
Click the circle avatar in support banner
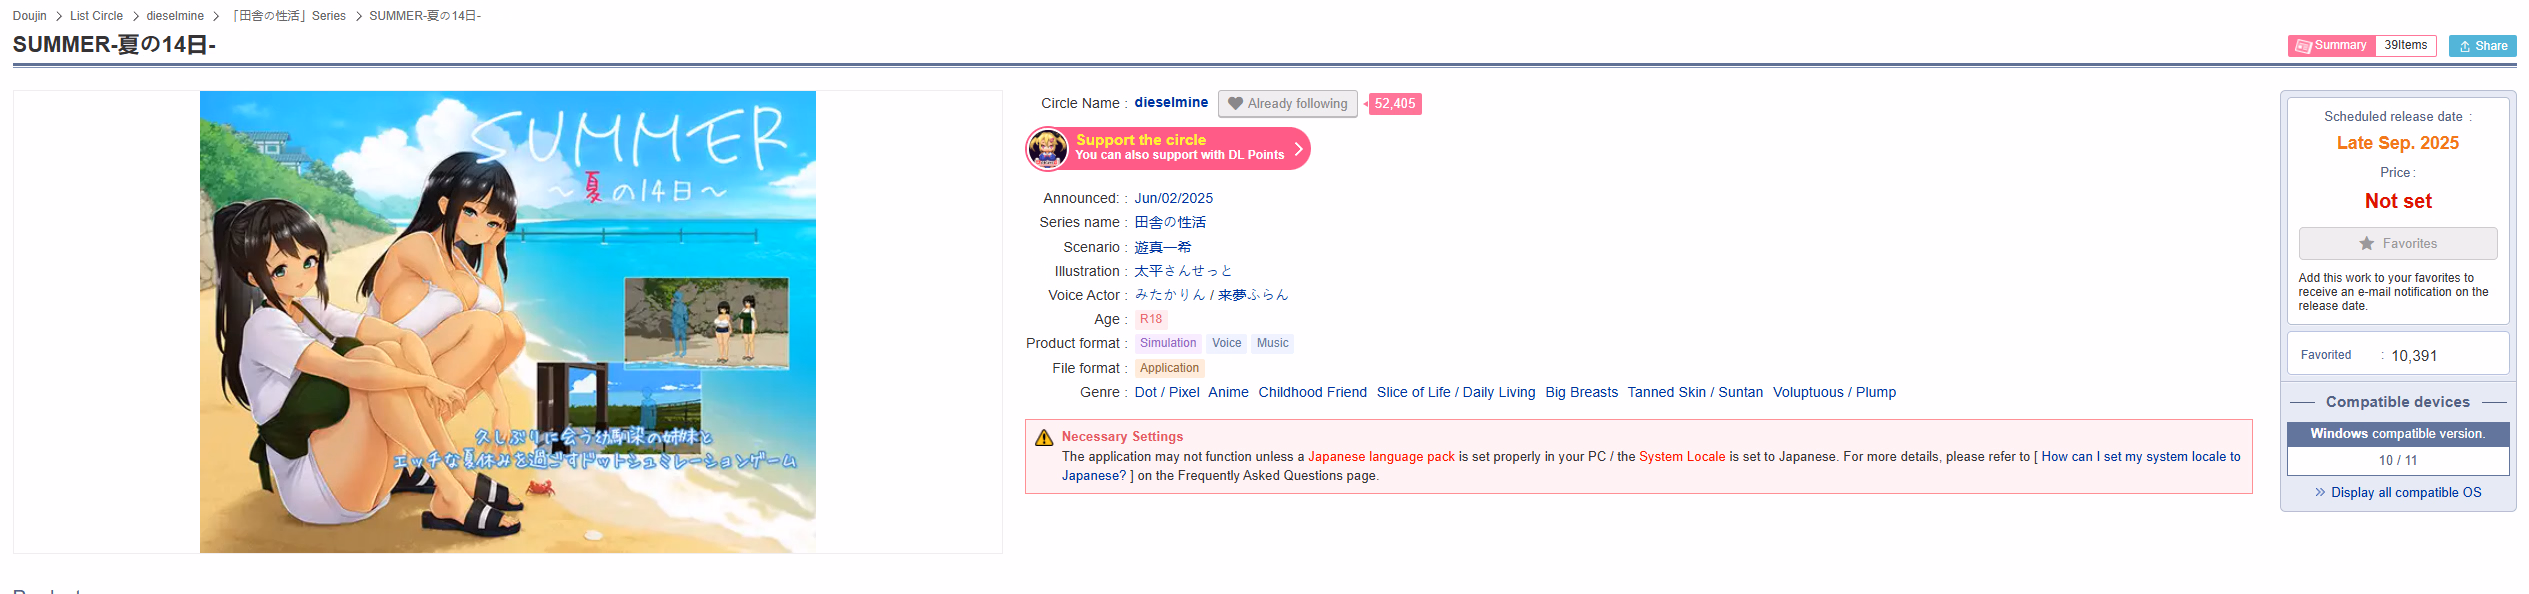pyautogui.click(x=1047, y=149)
